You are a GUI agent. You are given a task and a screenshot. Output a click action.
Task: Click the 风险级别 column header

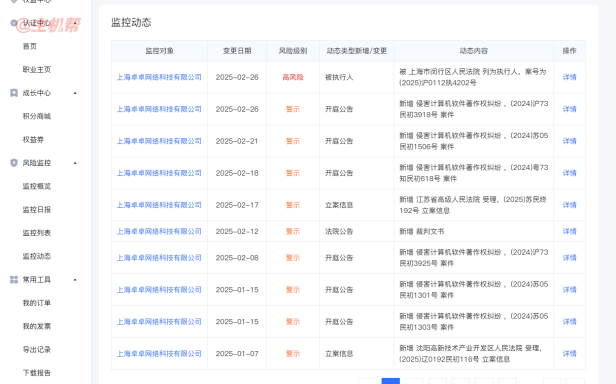tap(293, 51)
